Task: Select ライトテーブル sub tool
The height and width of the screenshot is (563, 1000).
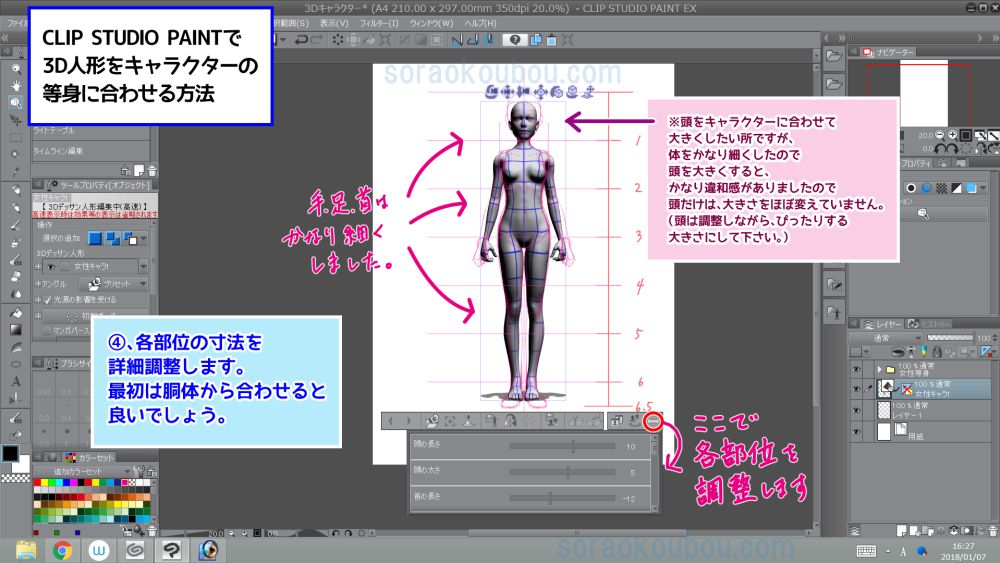Action: (91, 130)
